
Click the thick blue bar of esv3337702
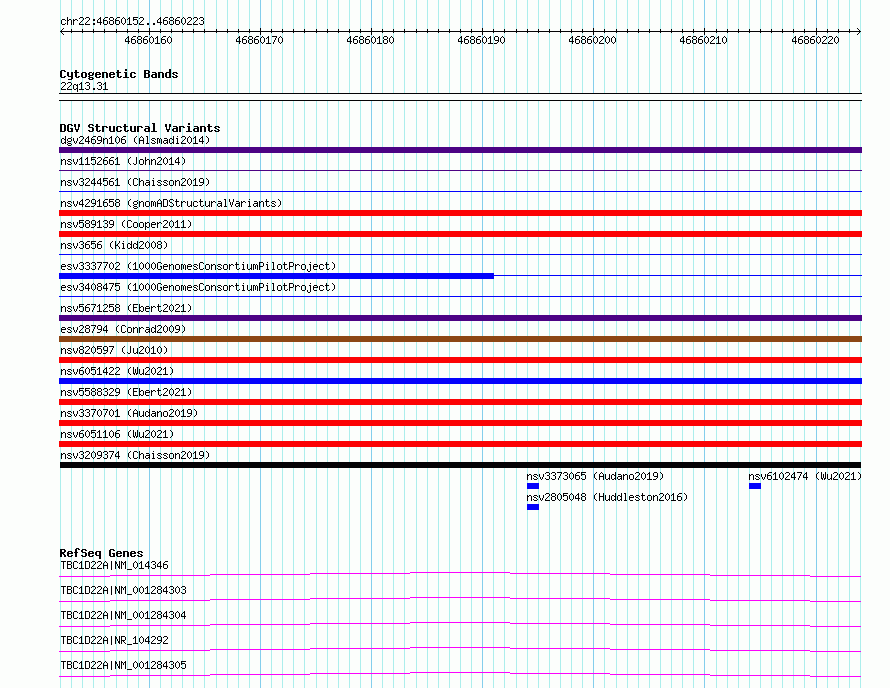(x=276, y=276)
